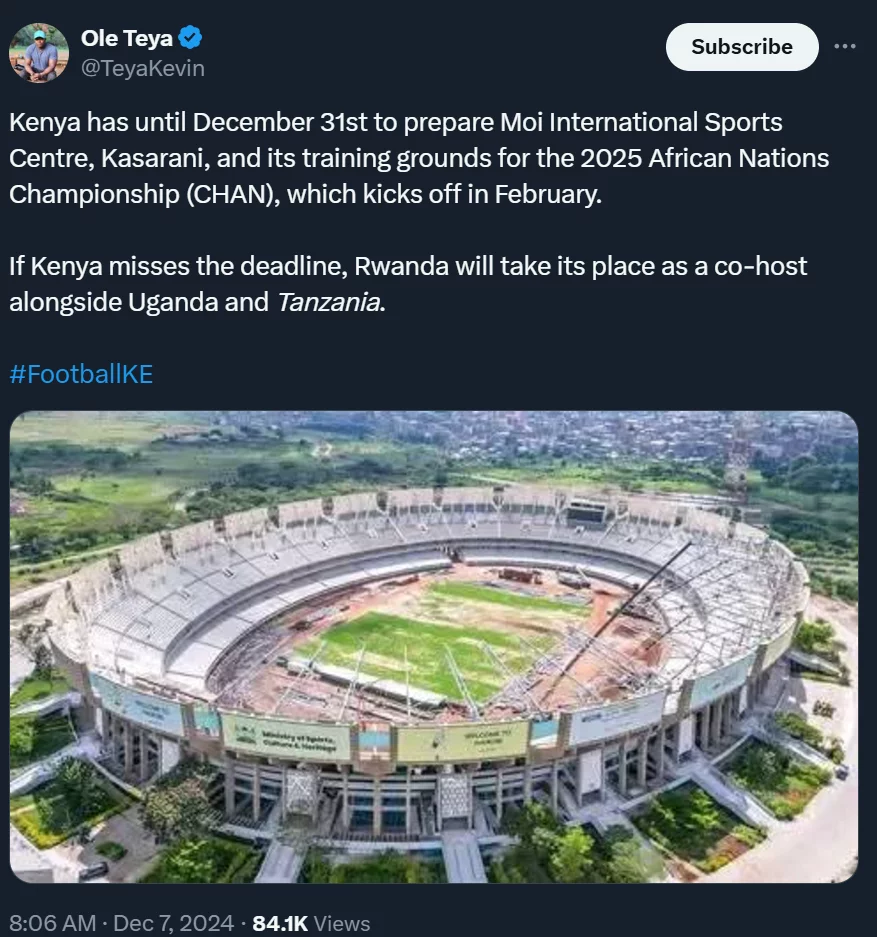Click the blue verified checkmark badge
Viewport: 877px width, 937px height.
[x=190, y=38]
